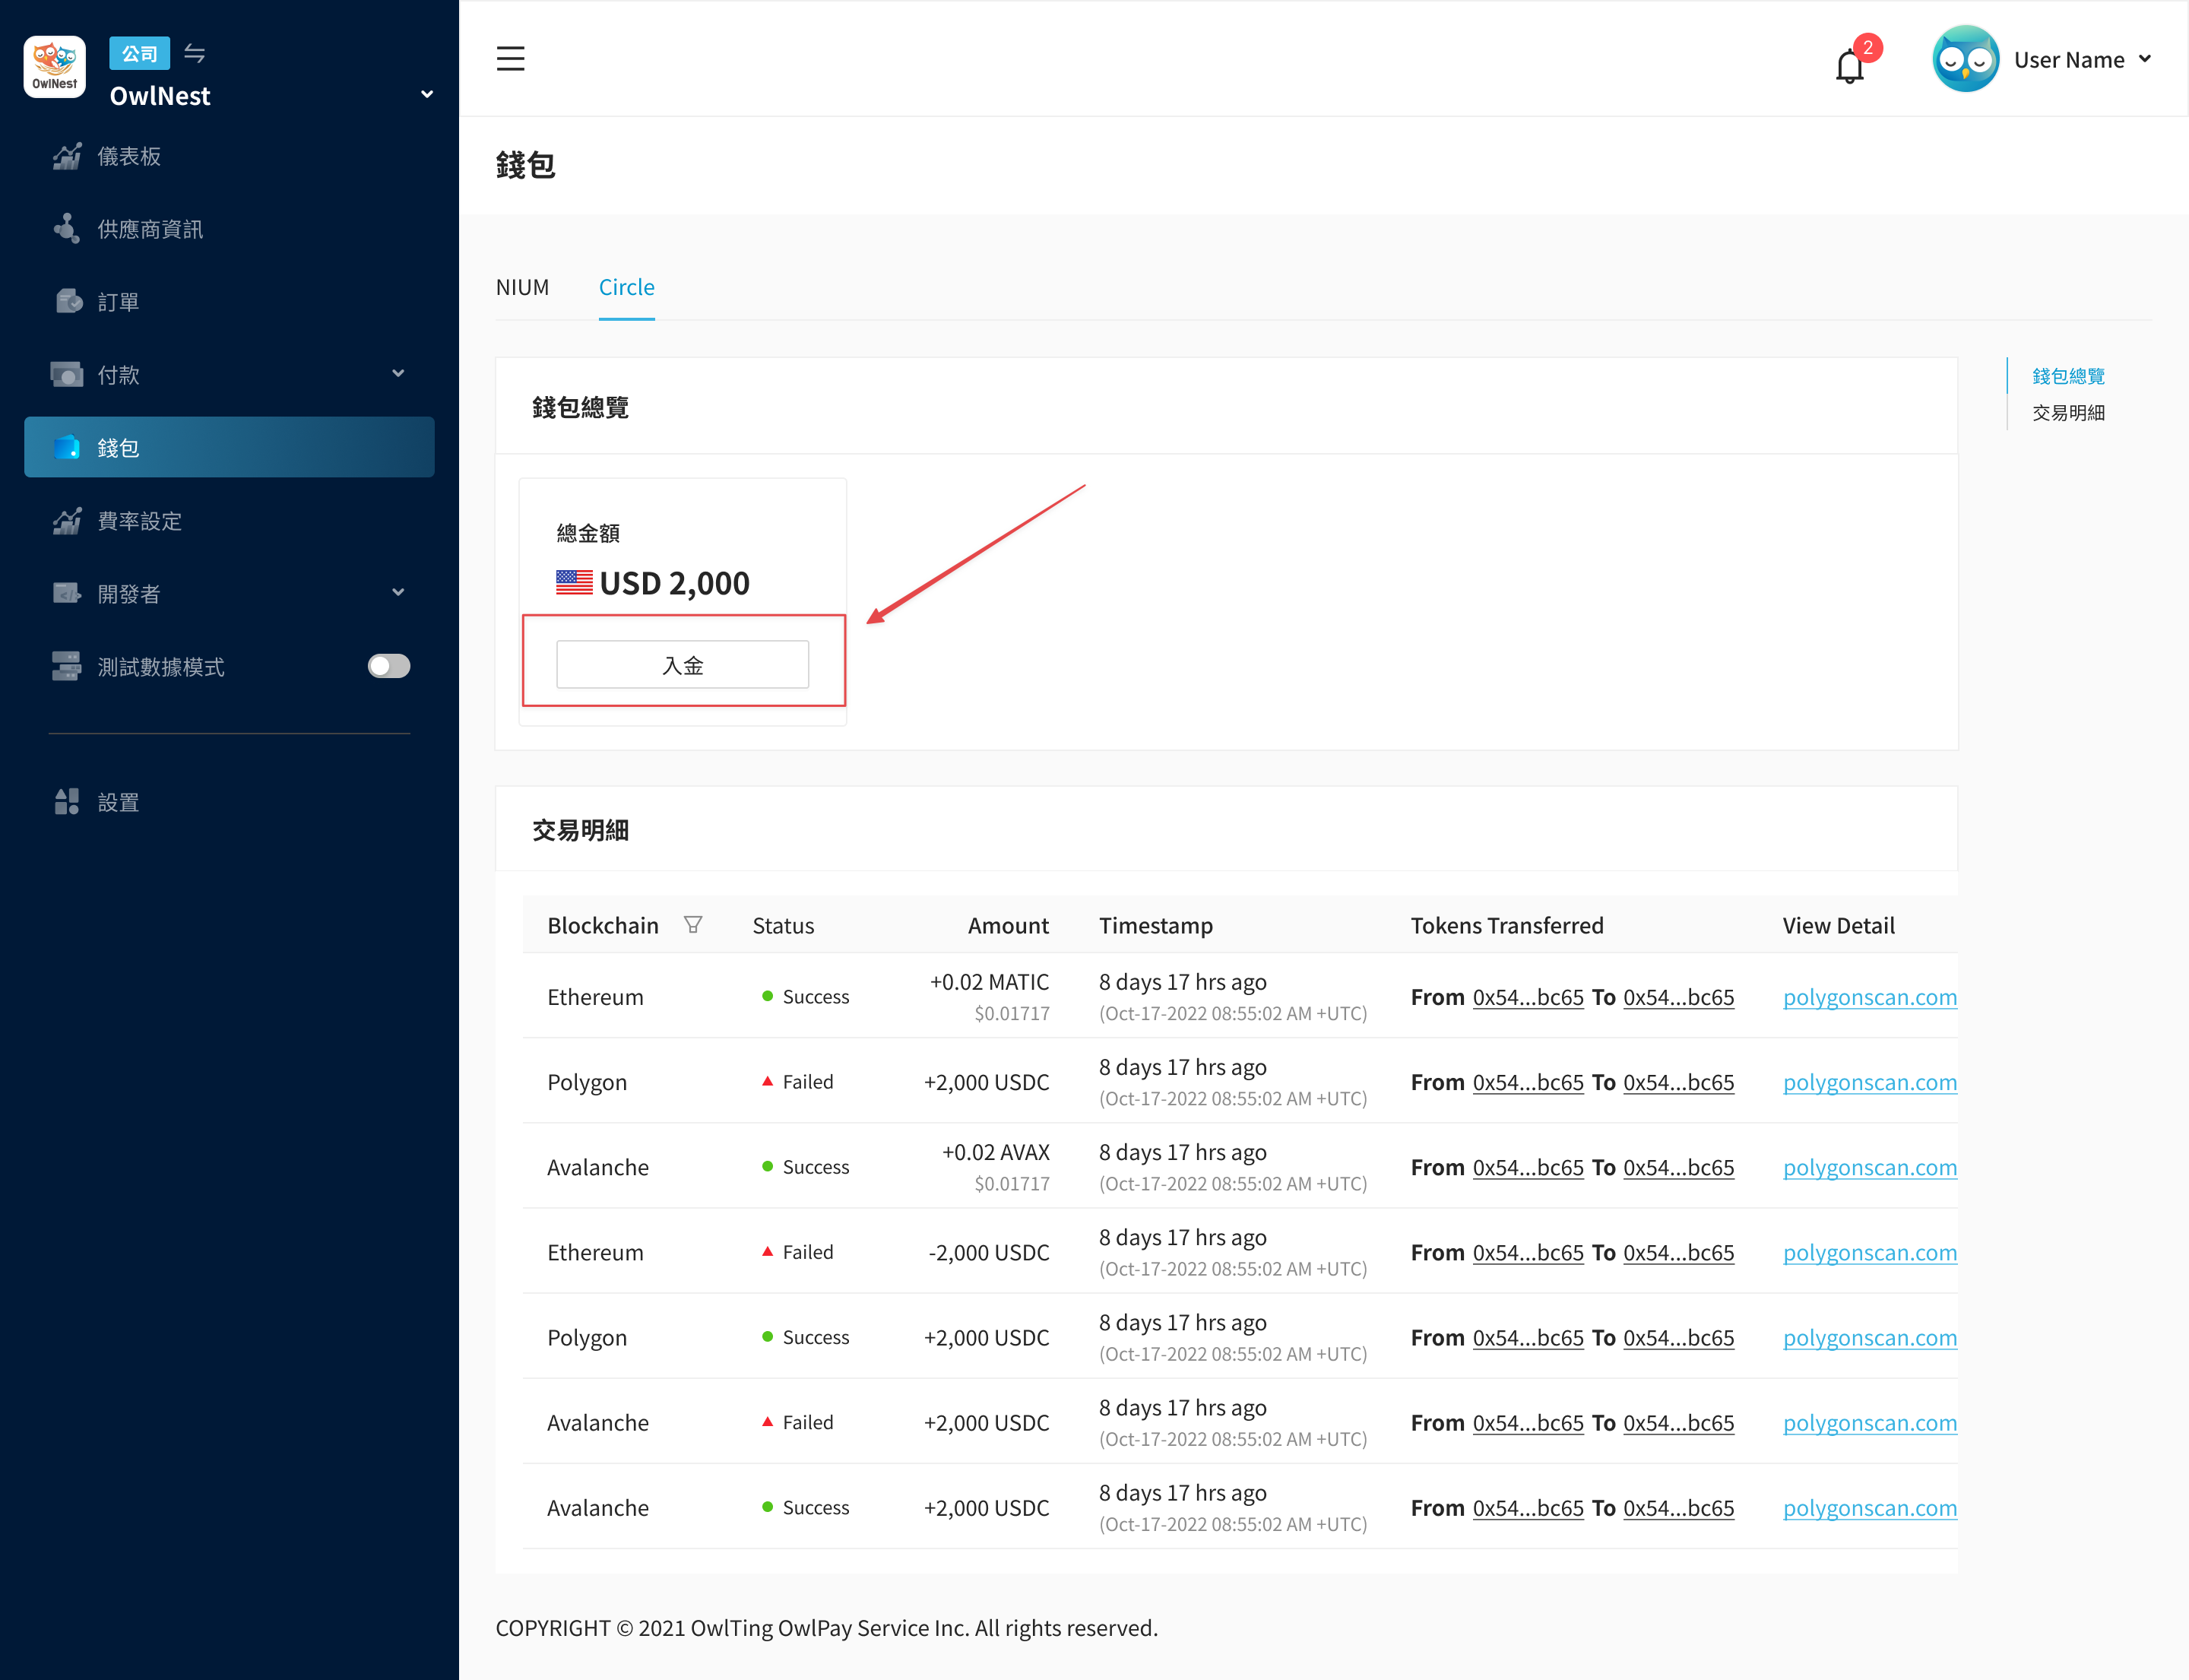This screenshot has width=2189, height=1680.
Task: Open the hamburger menu icon
Action: 510,58
